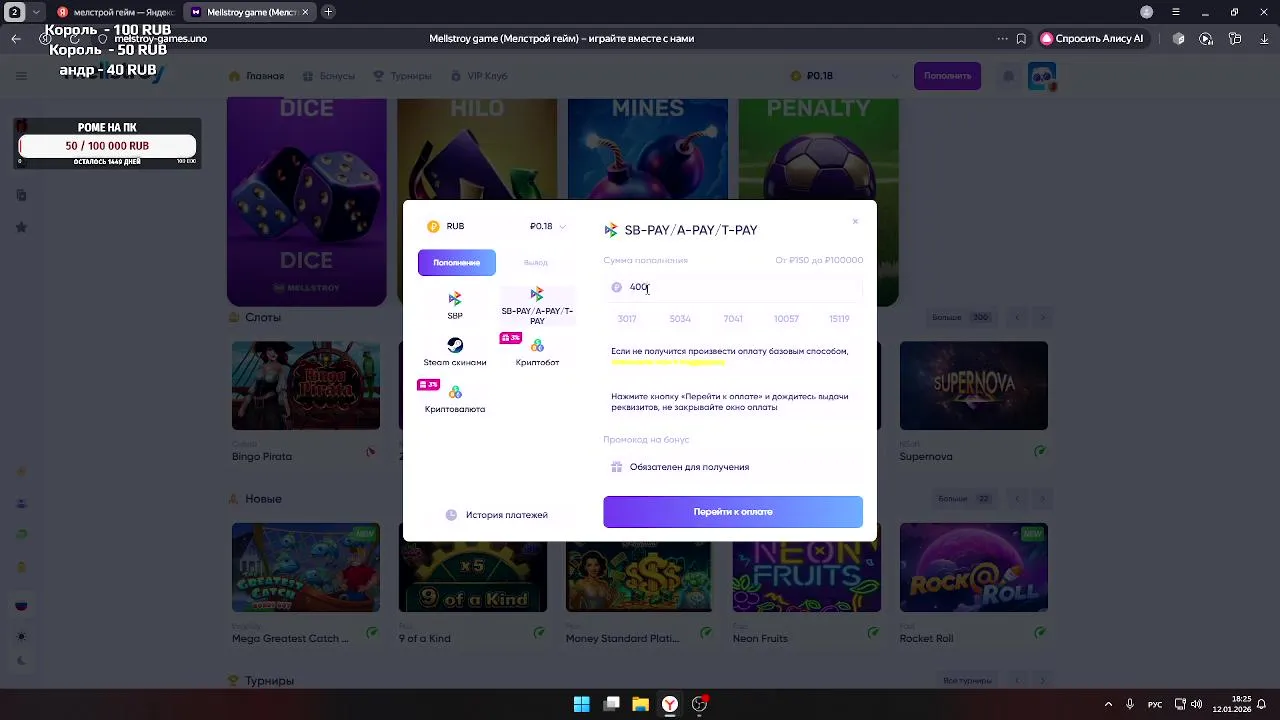
Task: Open the Dice game card
Action: (306, 202)
